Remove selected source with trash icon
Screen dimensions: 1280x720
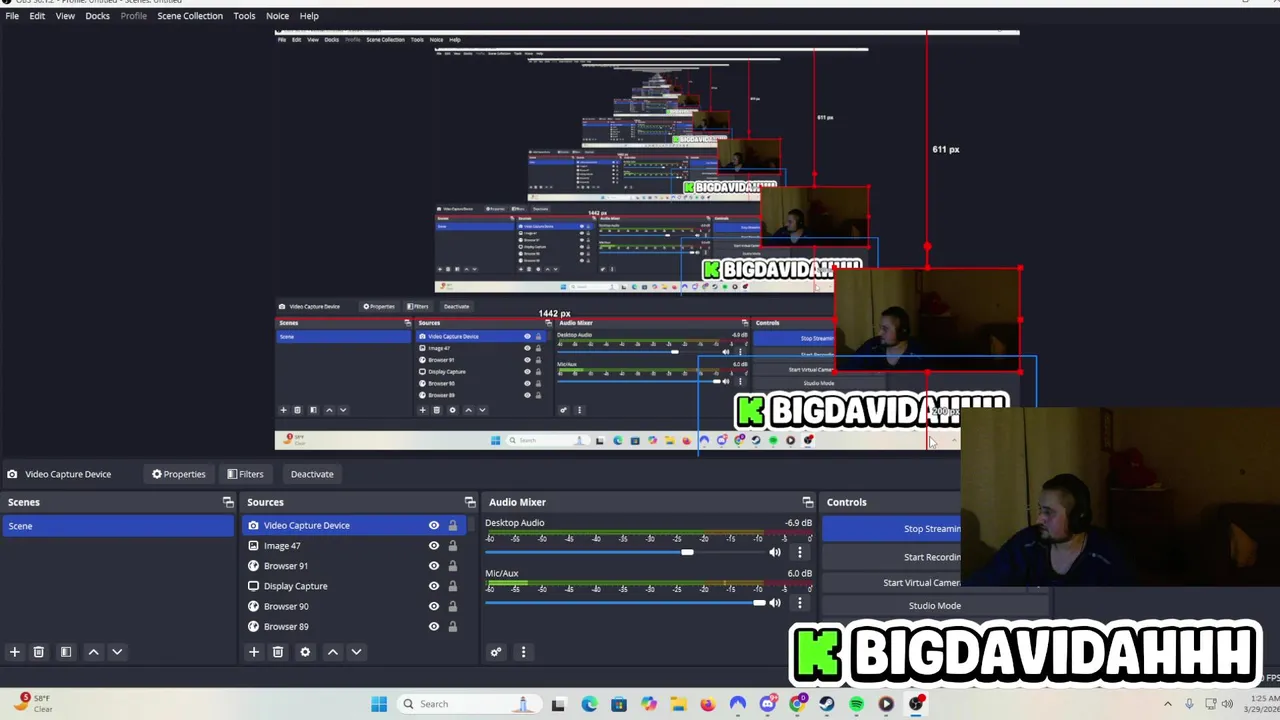coord(278,652)
